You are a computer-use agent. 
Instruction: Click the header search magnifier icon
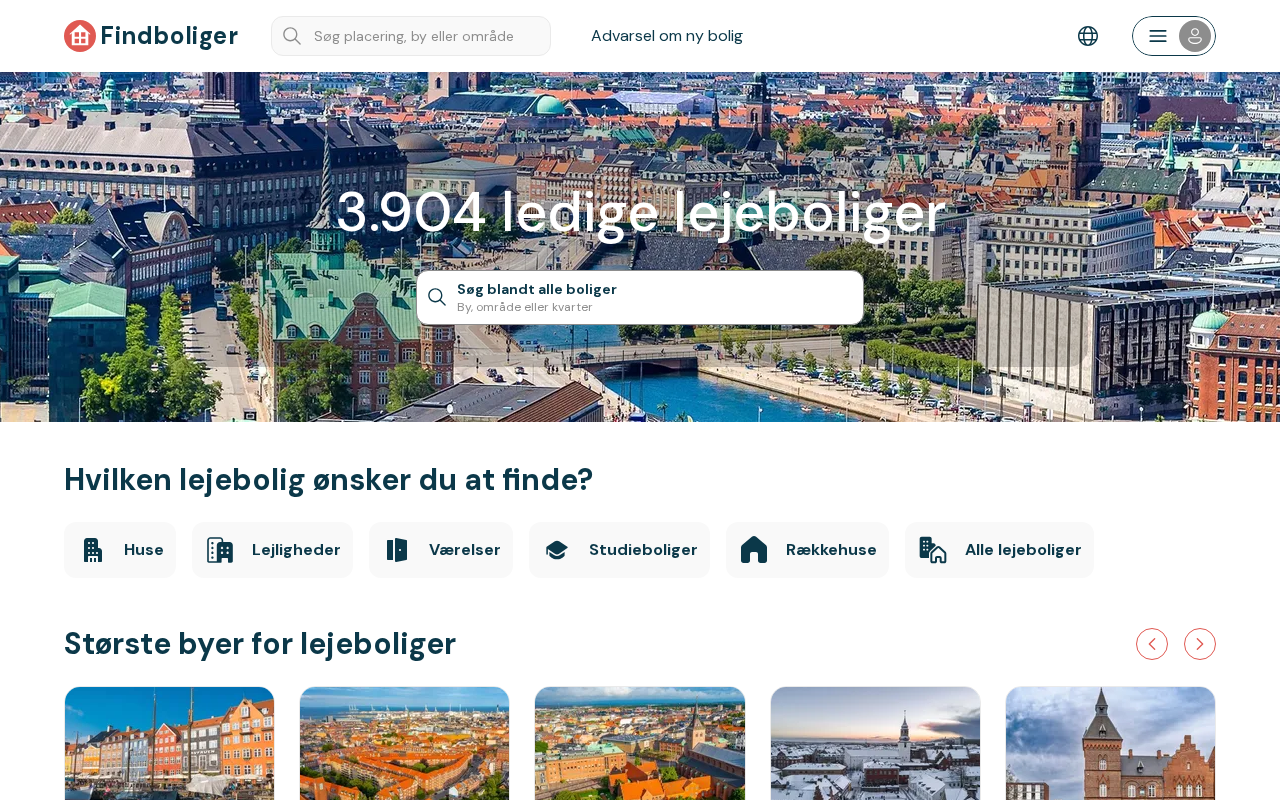[292, 36]
